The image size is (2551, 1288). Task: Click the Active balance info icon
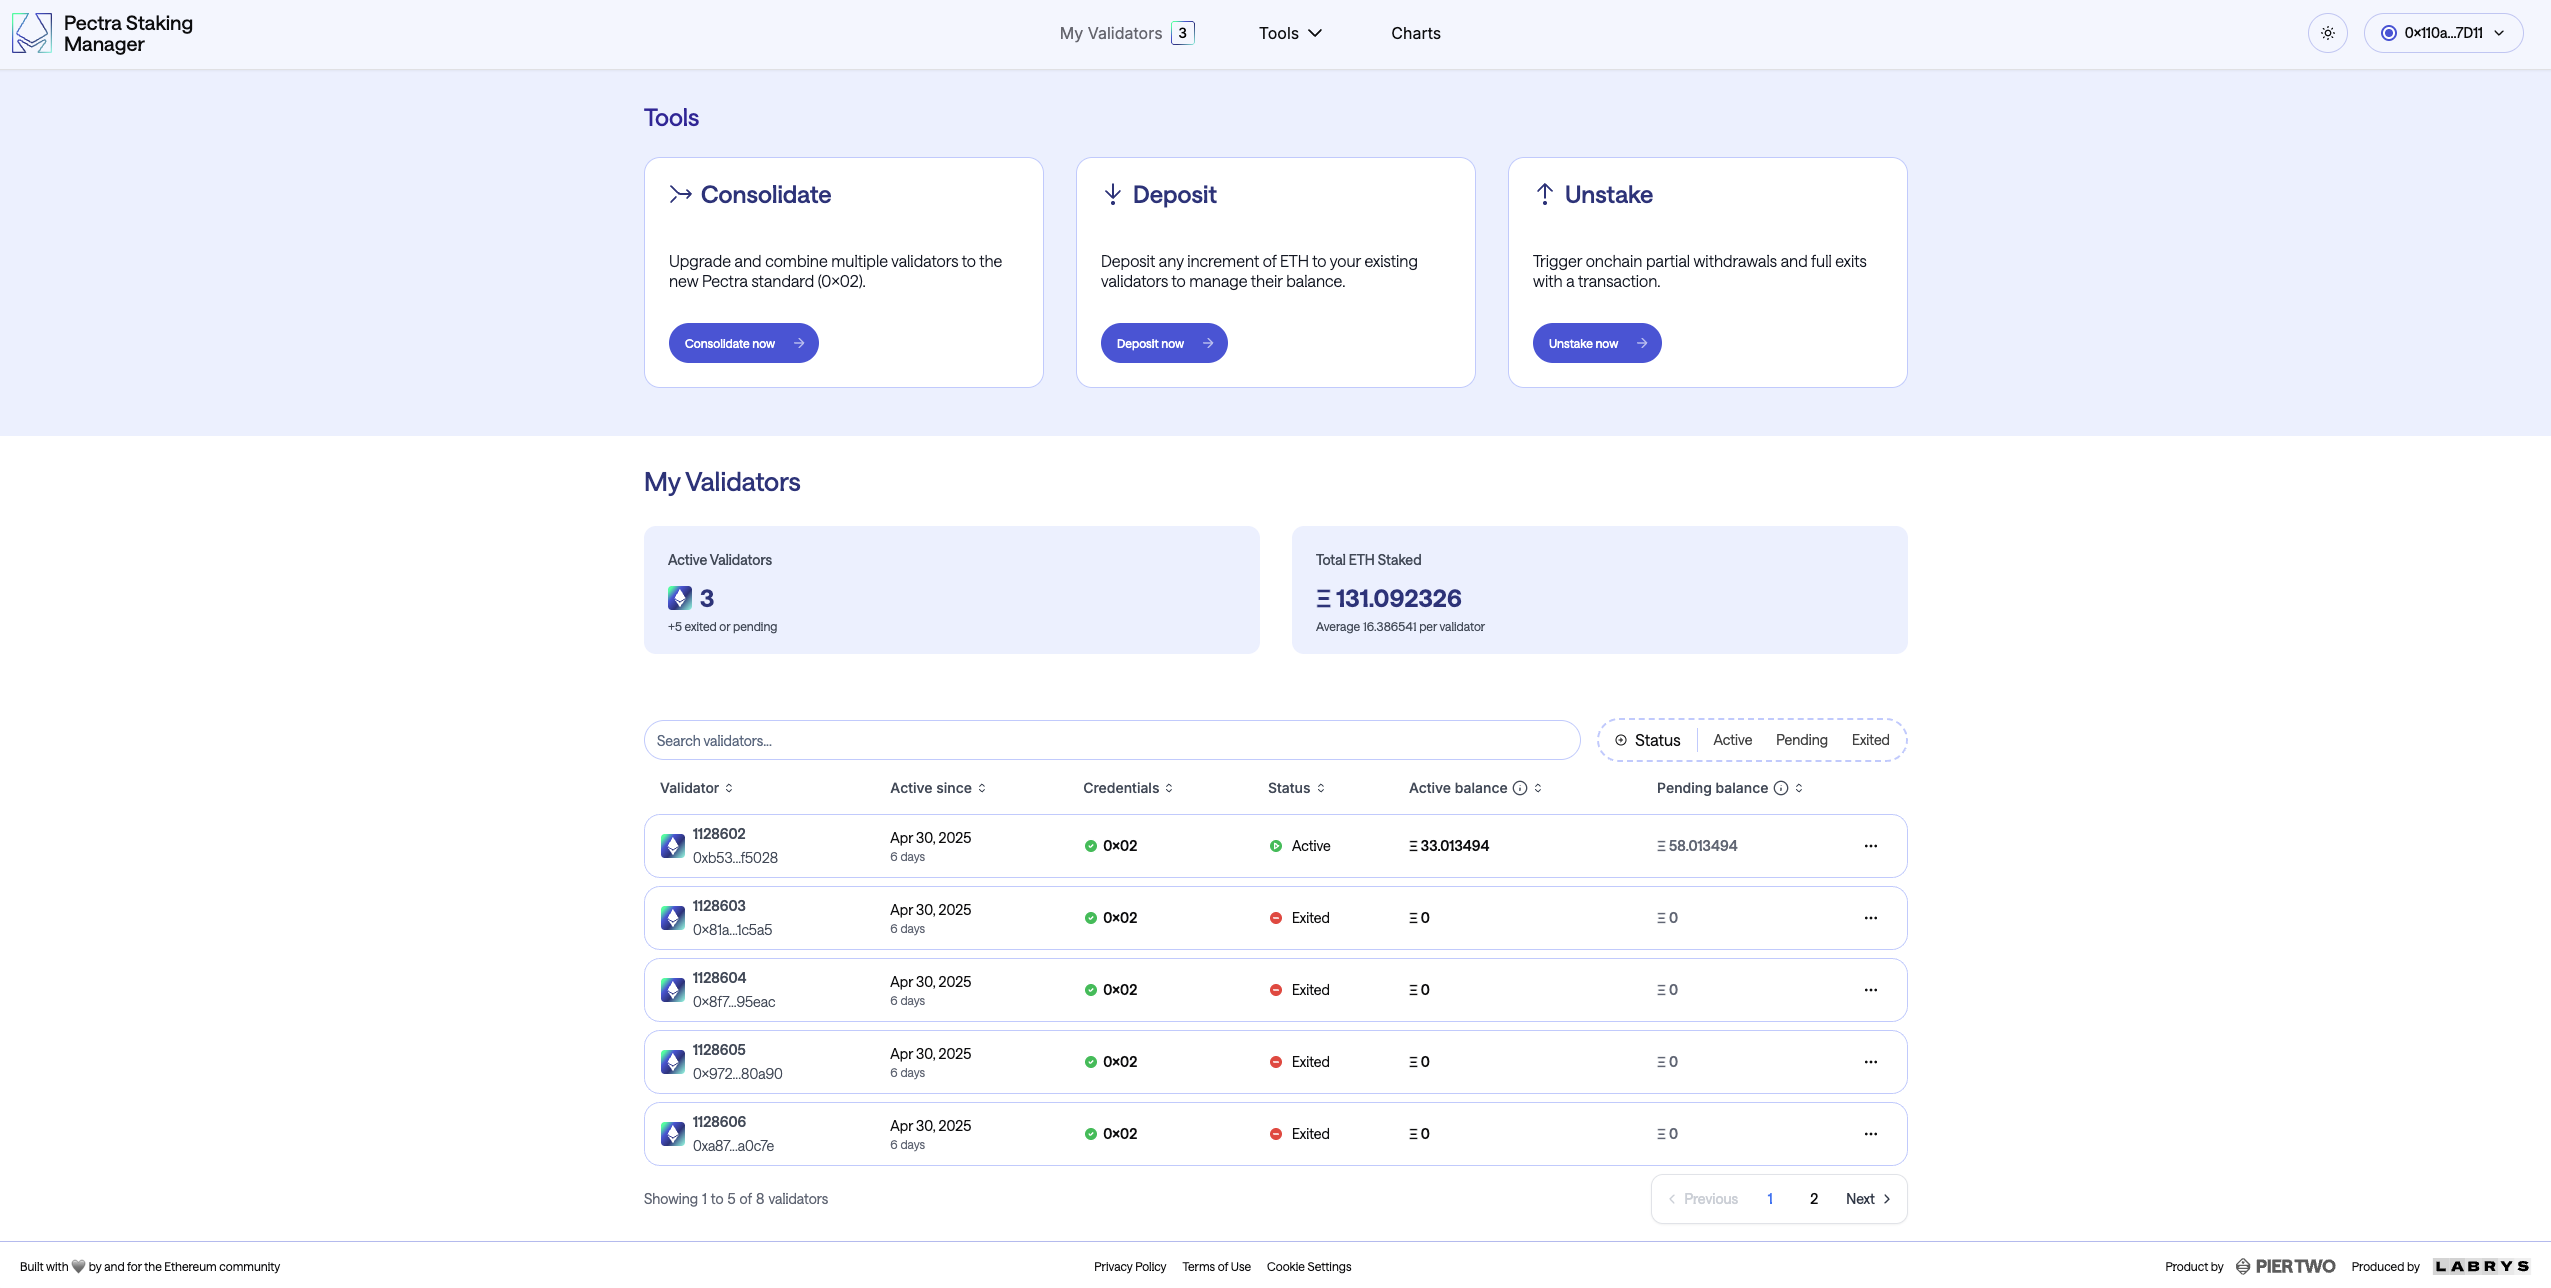[1521, 788]
